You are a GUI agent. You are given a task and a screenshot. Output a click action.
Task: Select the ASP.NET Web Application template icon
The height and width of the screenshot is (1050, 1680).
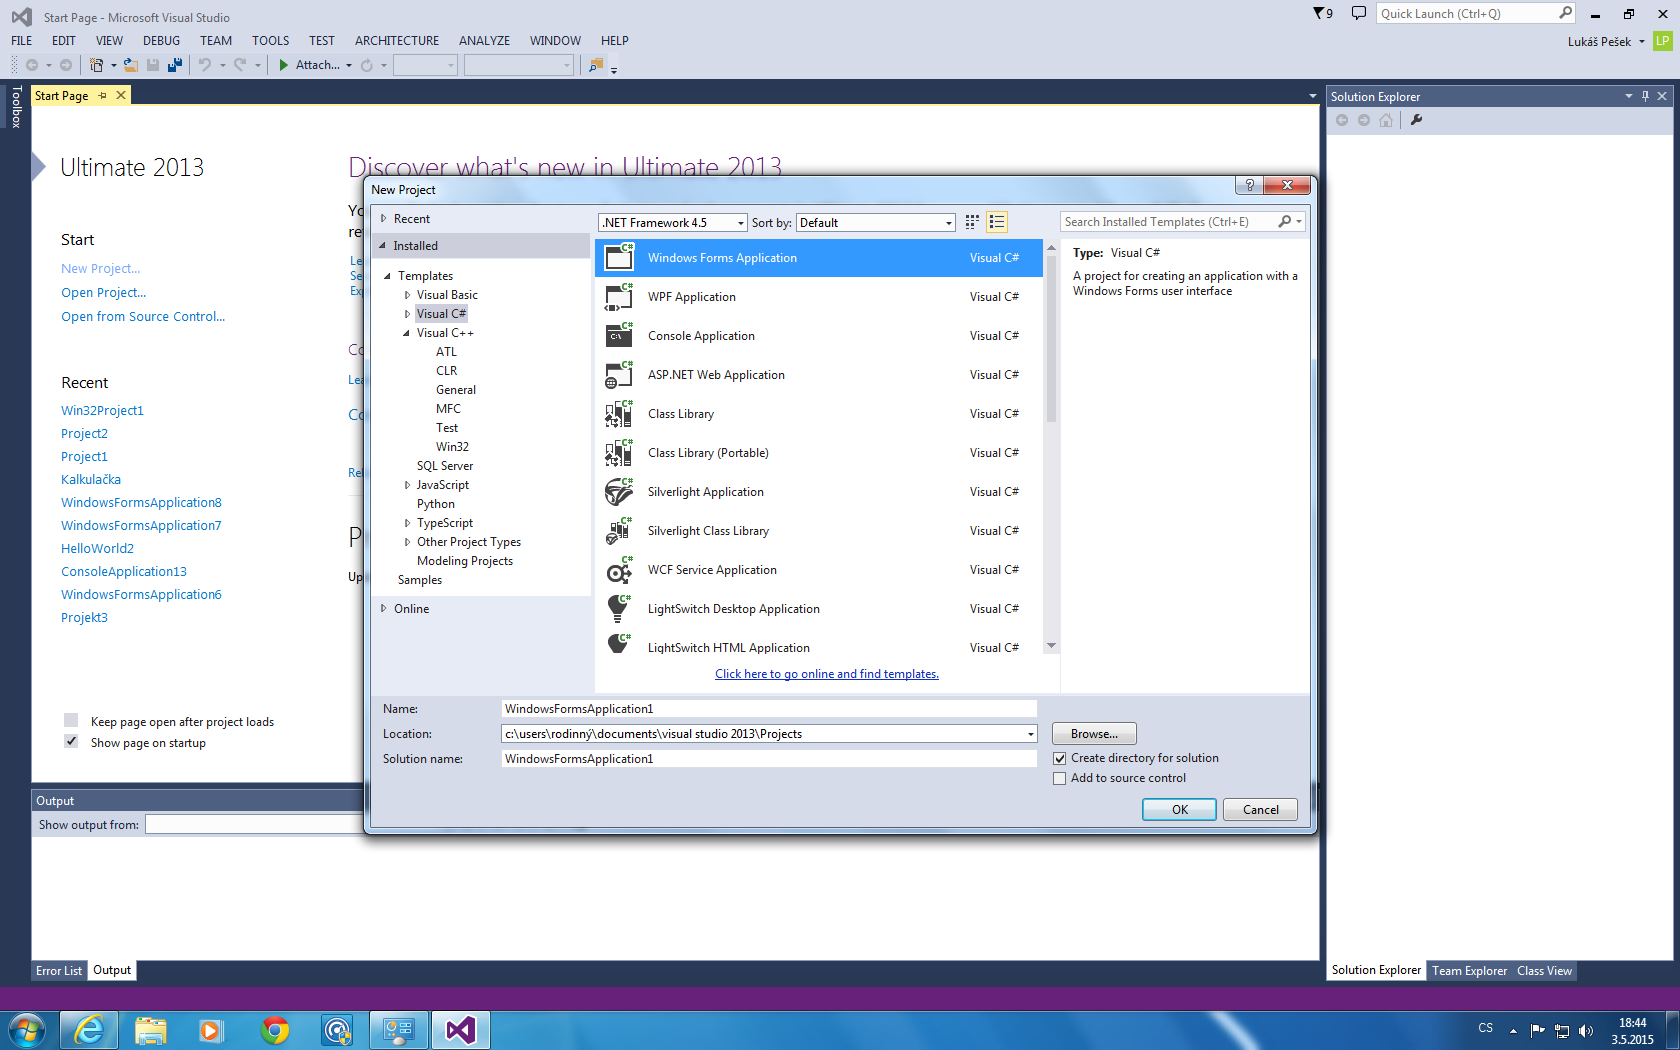click(x=619, y=374)
